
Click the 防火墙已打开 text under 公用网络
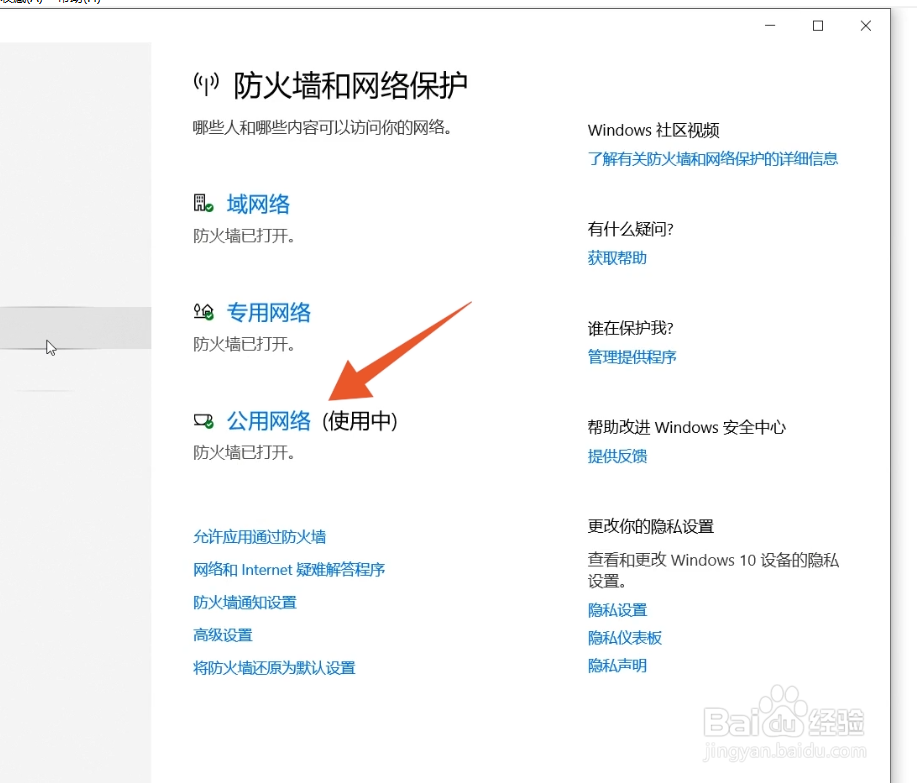243,452
